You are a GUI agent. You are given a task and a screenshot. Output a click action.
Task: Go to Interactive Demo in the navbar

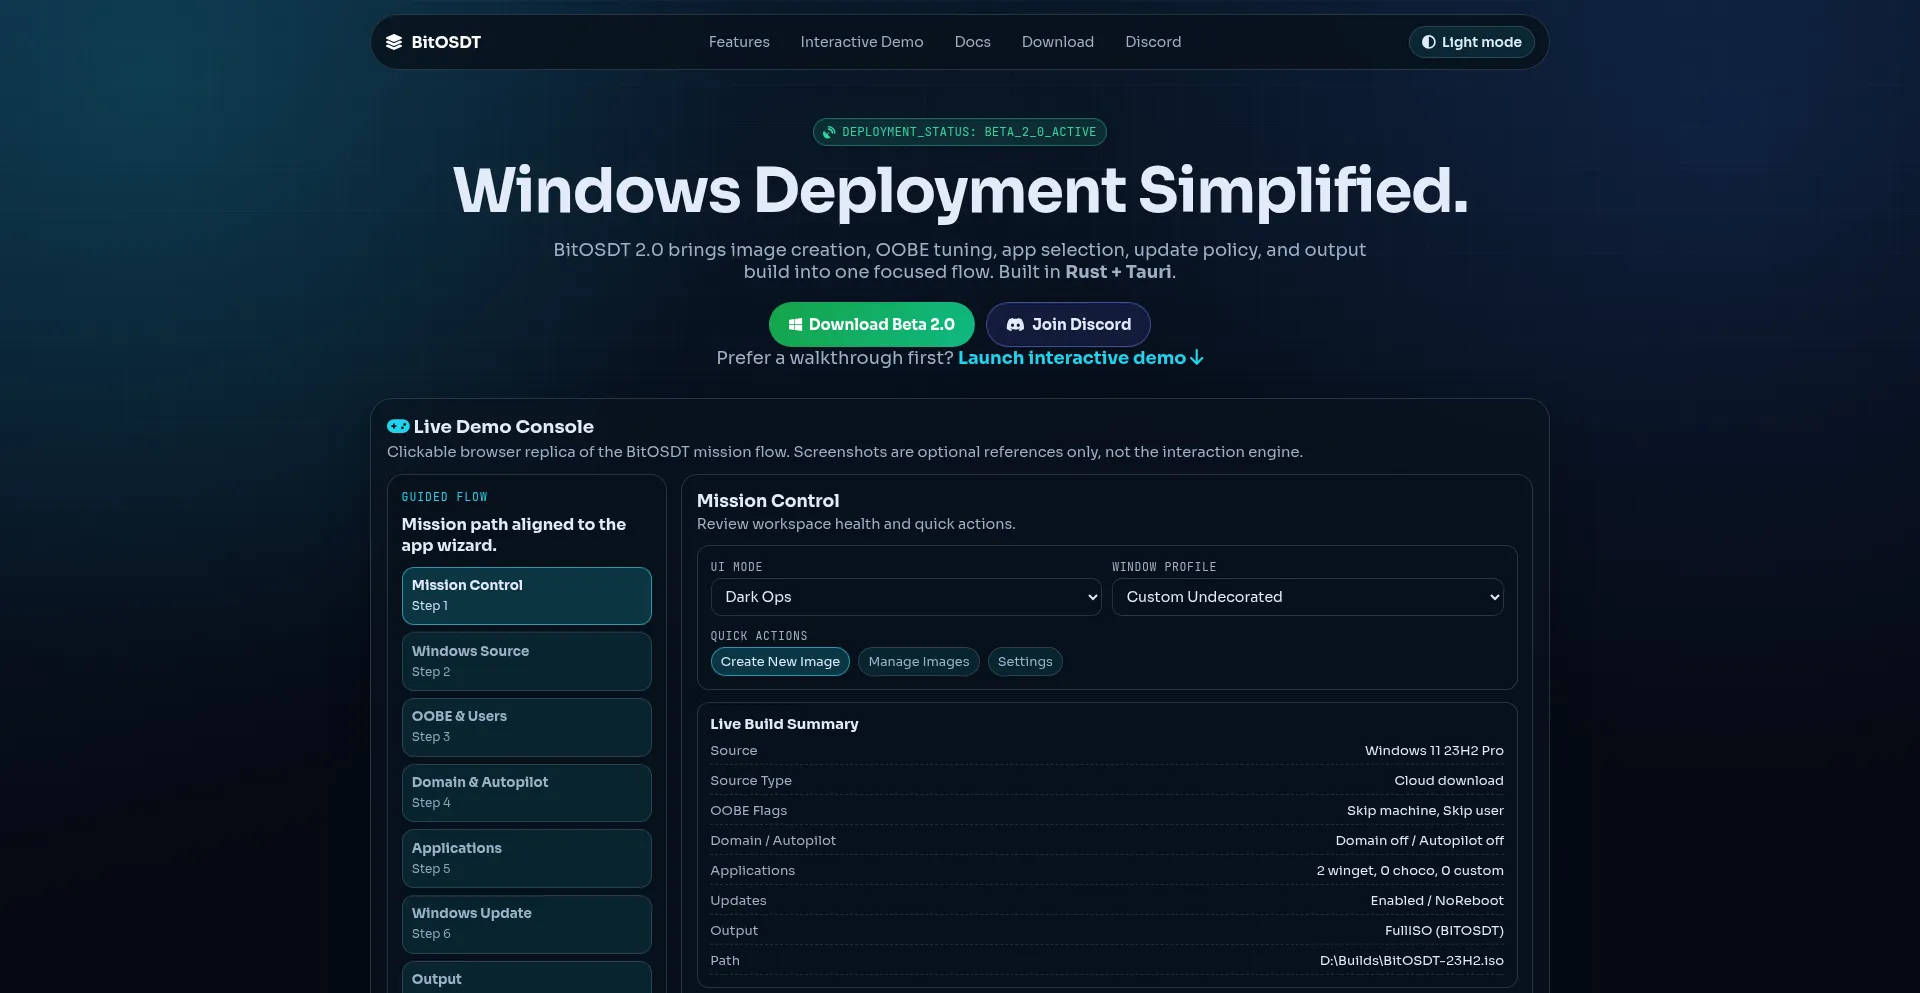(862, 42)
